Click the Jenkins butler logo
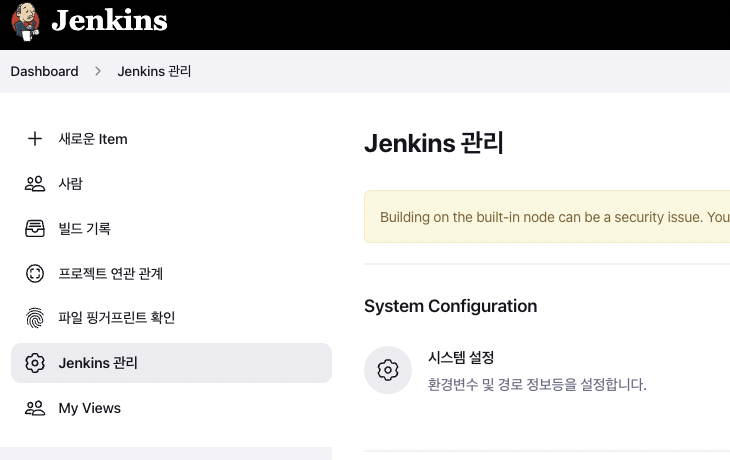The width and height of the screenshot is (730, 460). click(26, 21)
